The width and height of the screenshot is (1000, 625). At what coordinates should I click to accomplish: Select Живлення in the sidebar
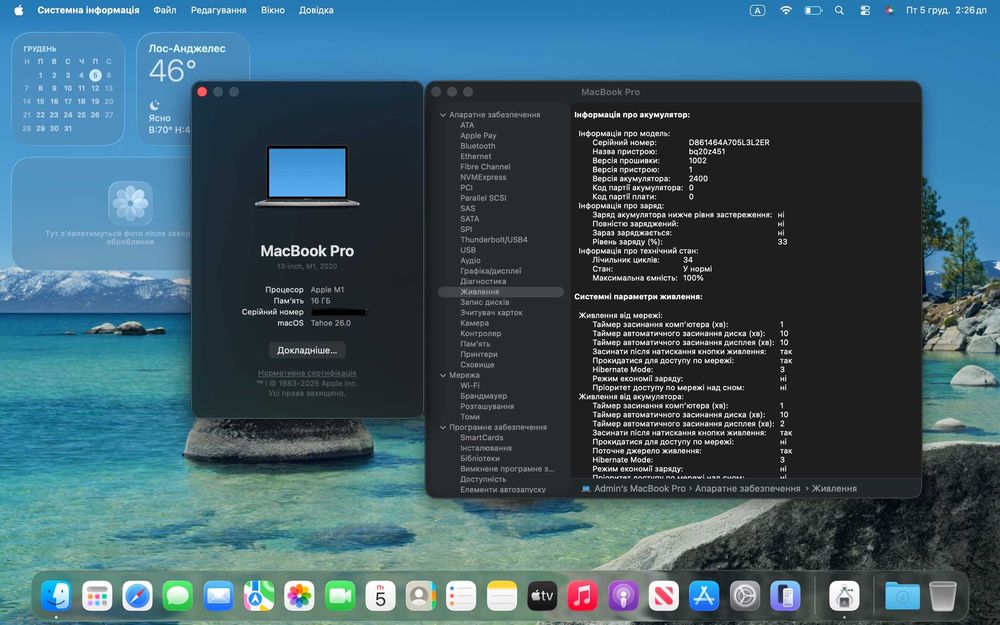[x=501, y=291]
